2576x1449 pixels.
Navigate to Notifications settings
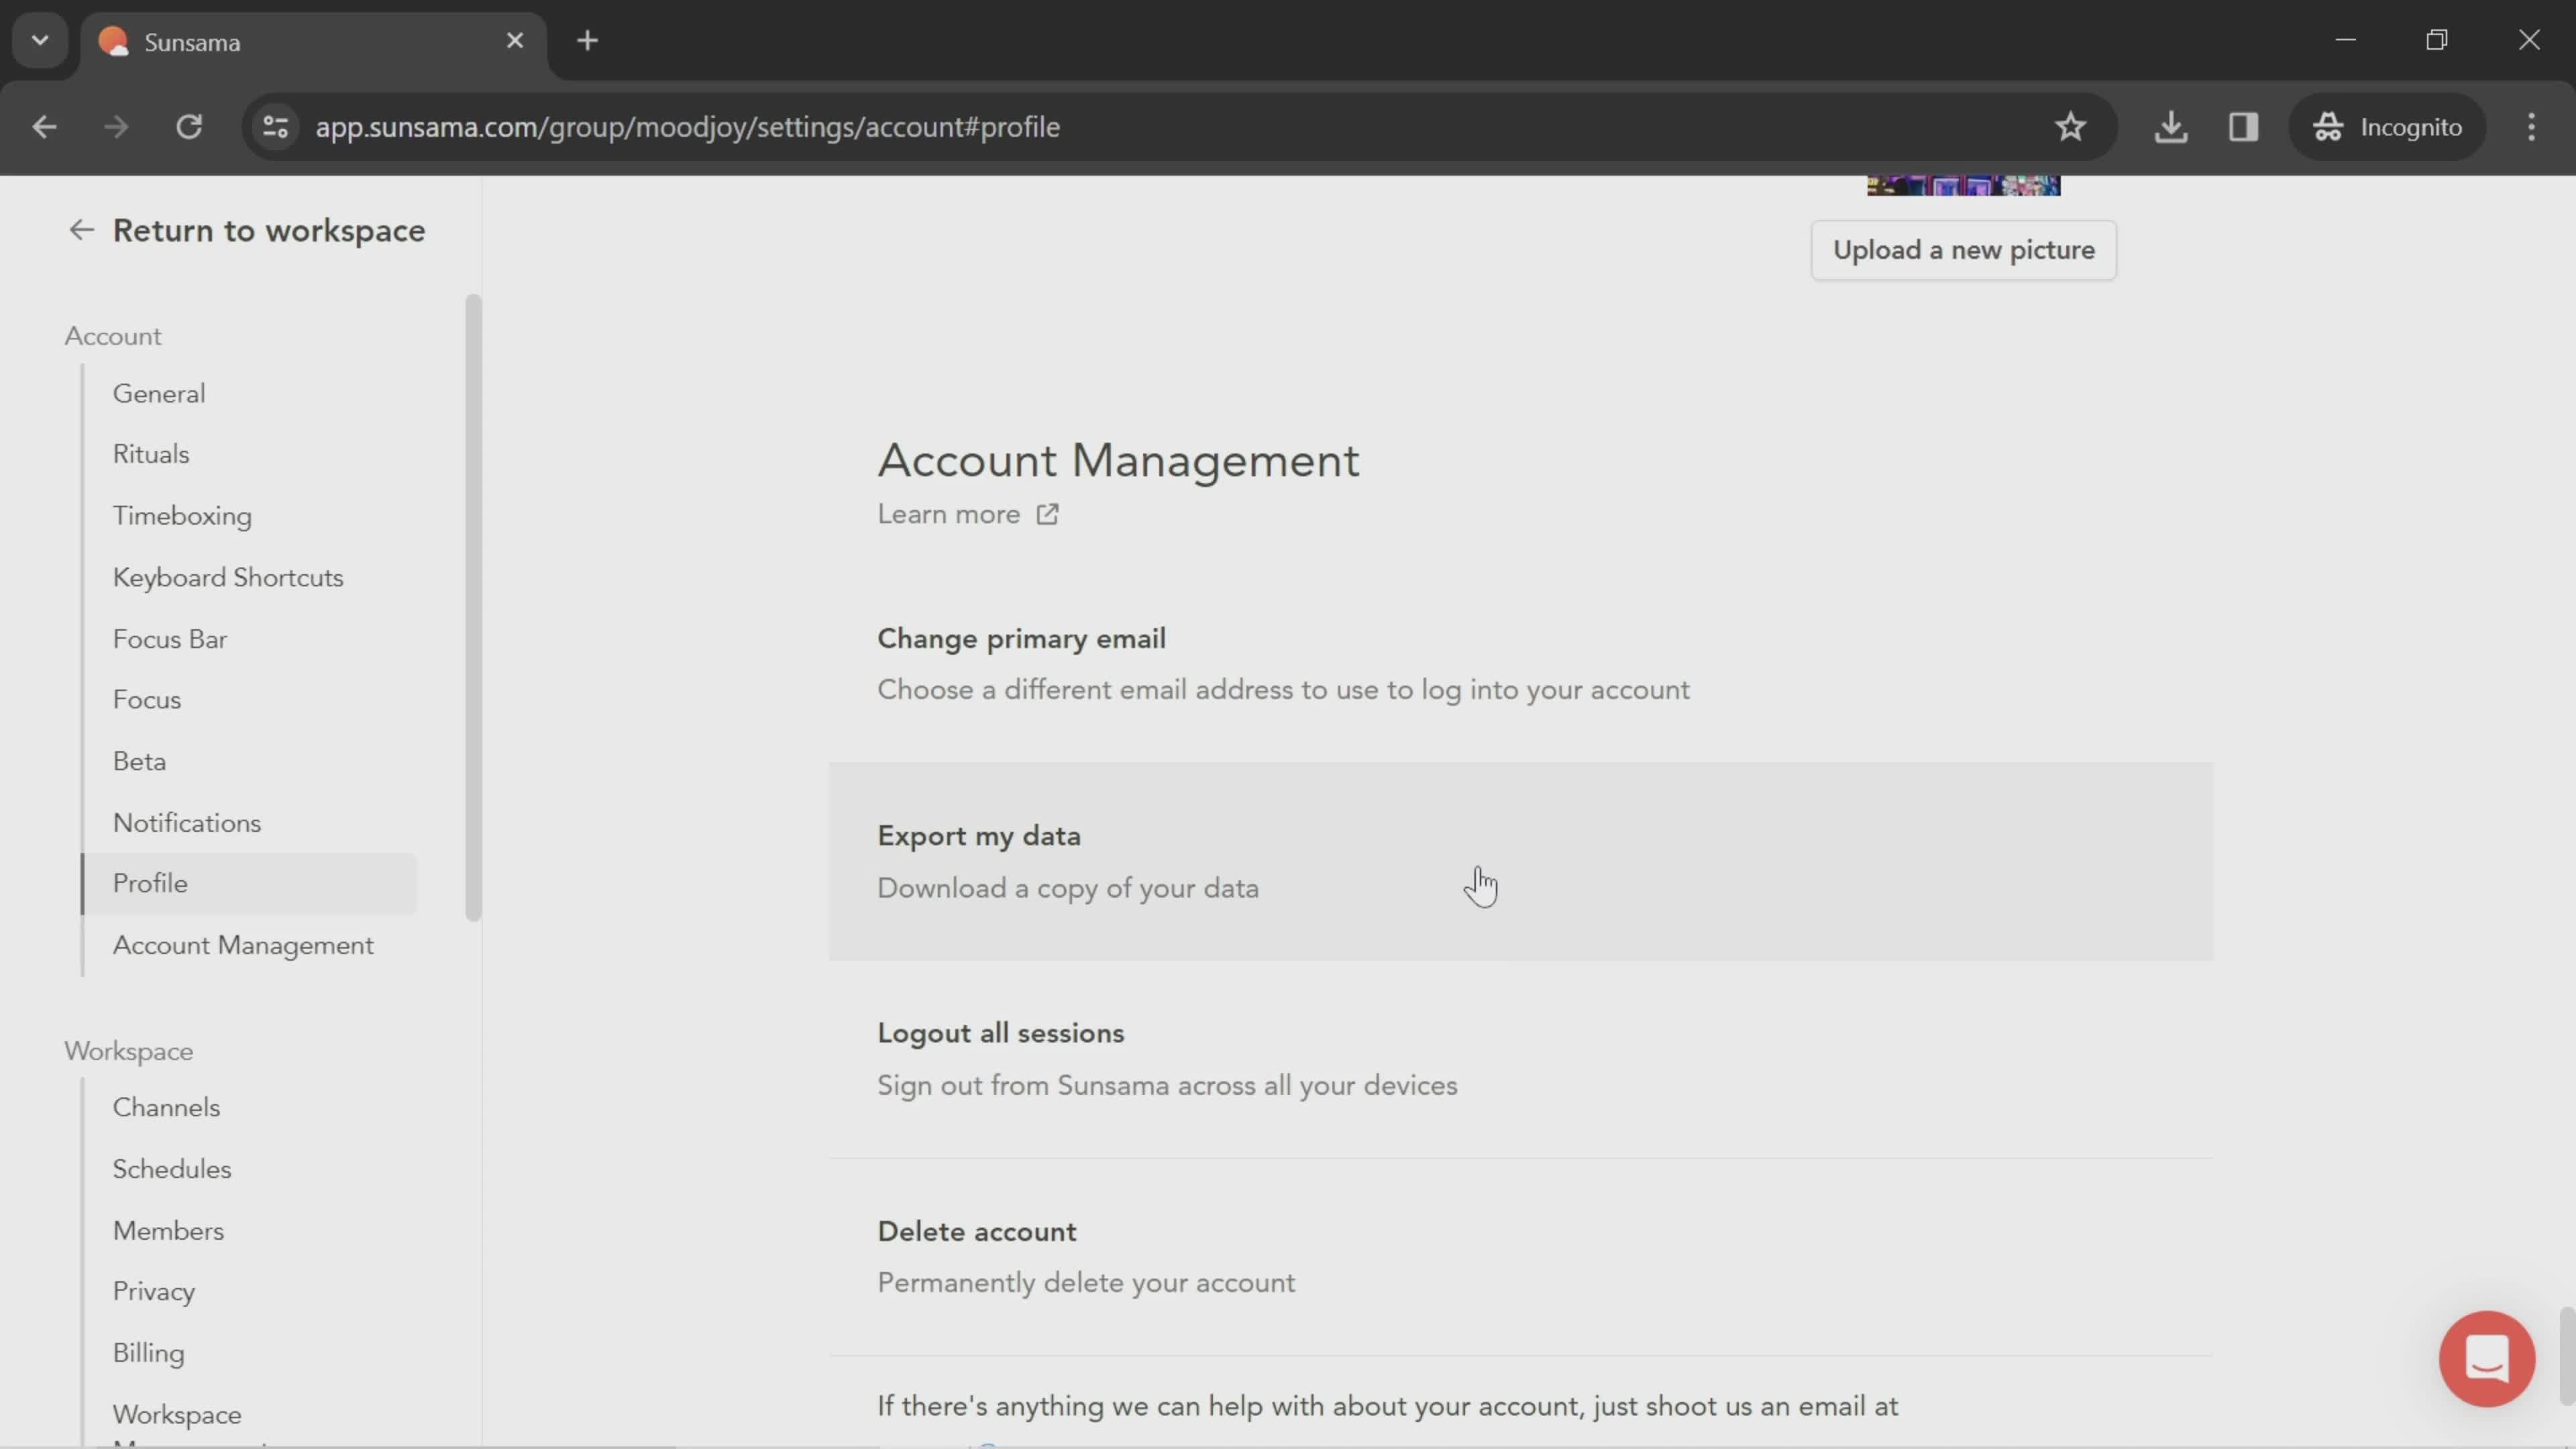(186, 822)
